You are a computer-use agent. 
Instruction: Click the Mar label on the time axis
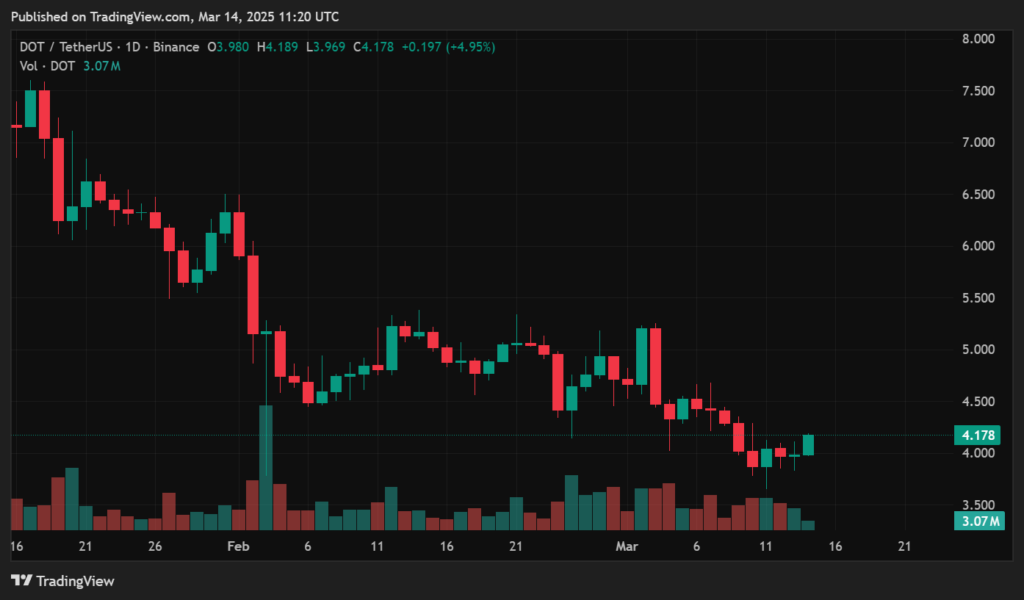point(627,547)
